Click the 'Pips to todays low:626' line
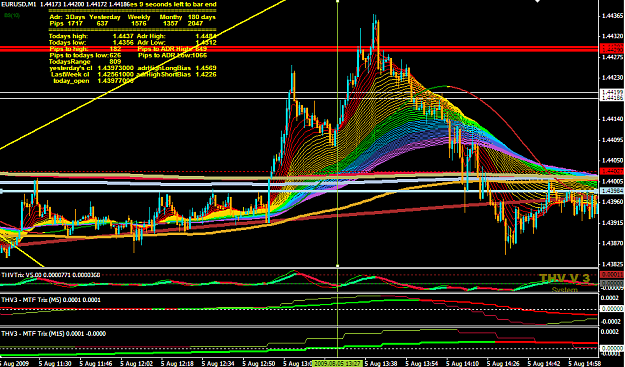This screenshot has width=625, height=367. 85,55
